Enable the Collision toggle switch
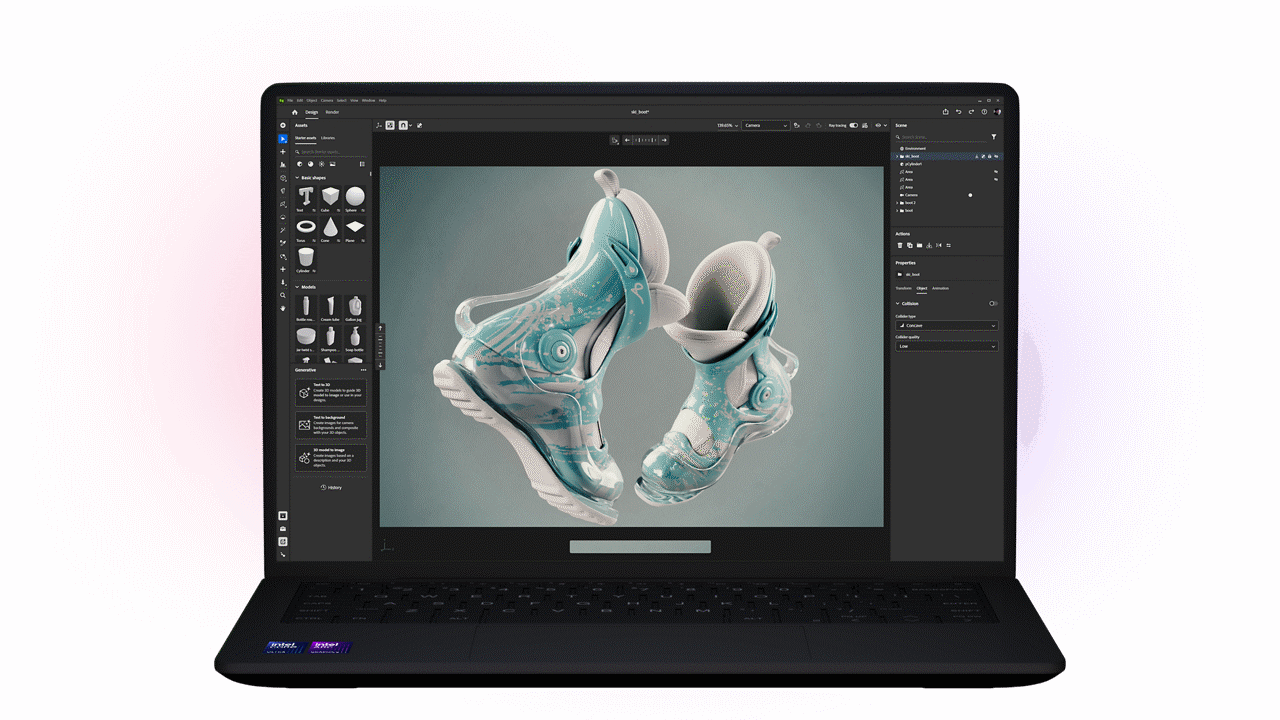 click(993, 303)
